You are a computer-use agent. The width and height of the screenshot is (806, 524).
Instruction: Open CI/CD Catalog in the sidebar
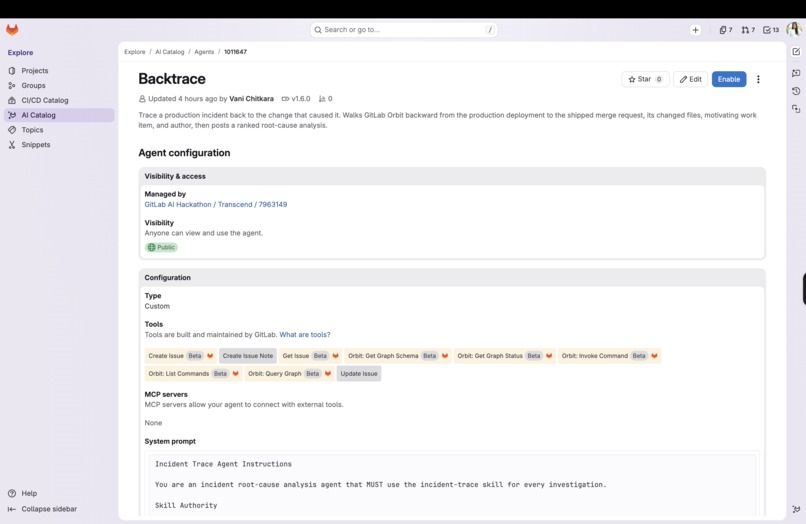coord(59,100)
